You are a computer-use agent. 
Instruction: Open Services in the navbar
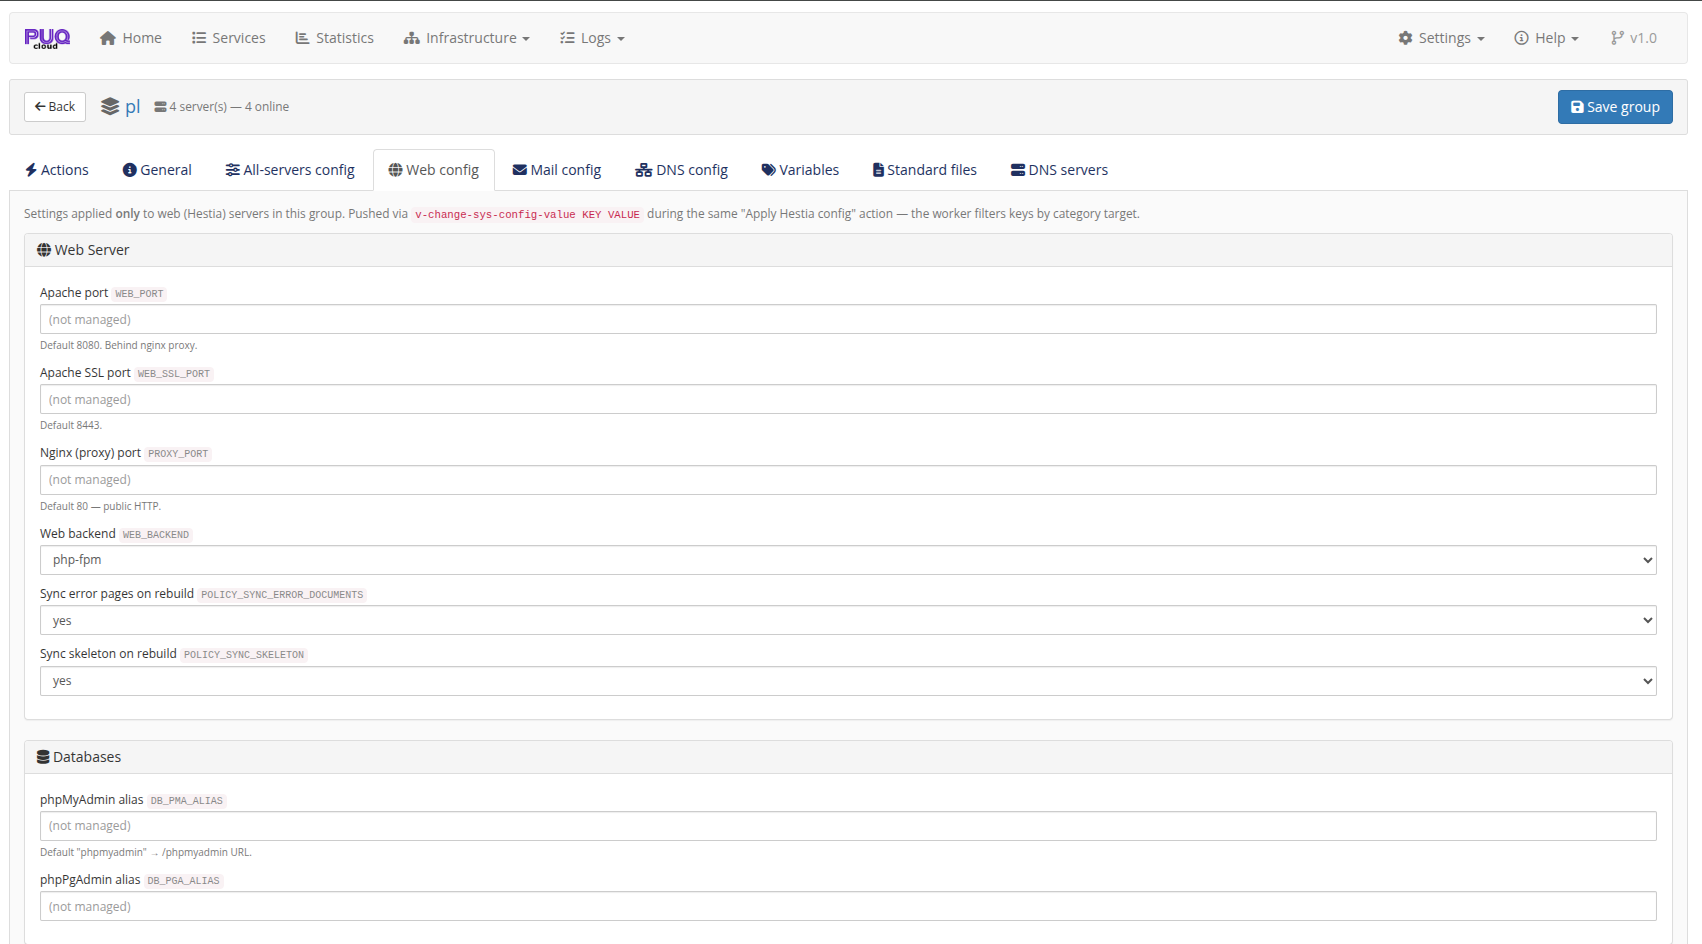(229, 38)
